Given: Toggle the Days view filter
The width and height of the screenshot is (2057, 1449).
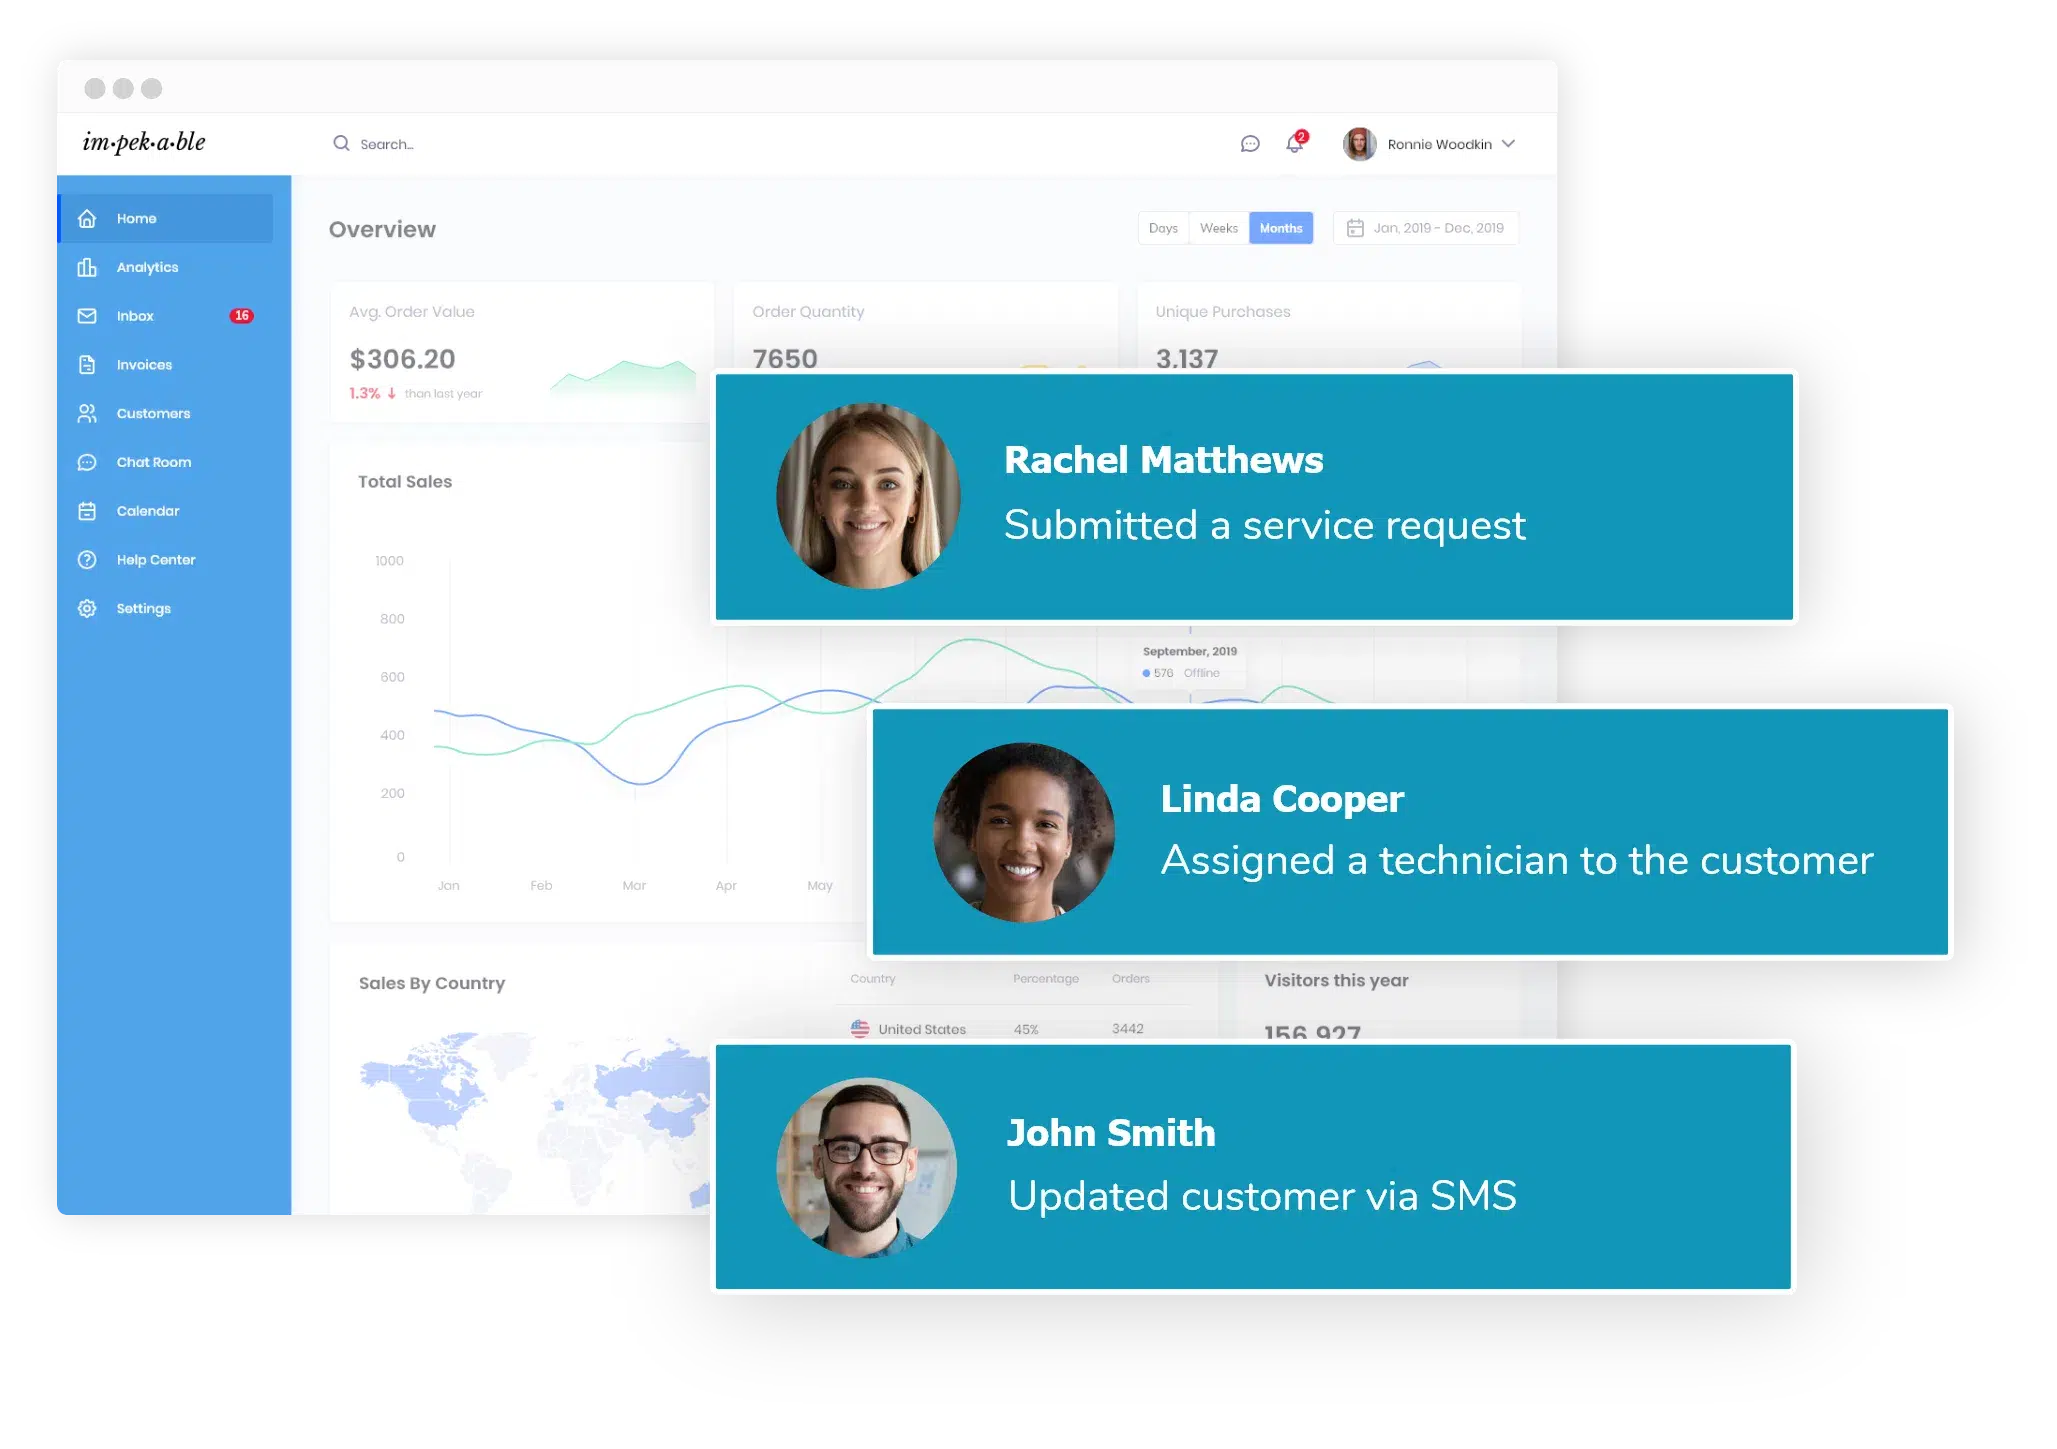Looking at the screenshot, I should pyautogui.click(x=1162, y=229).
